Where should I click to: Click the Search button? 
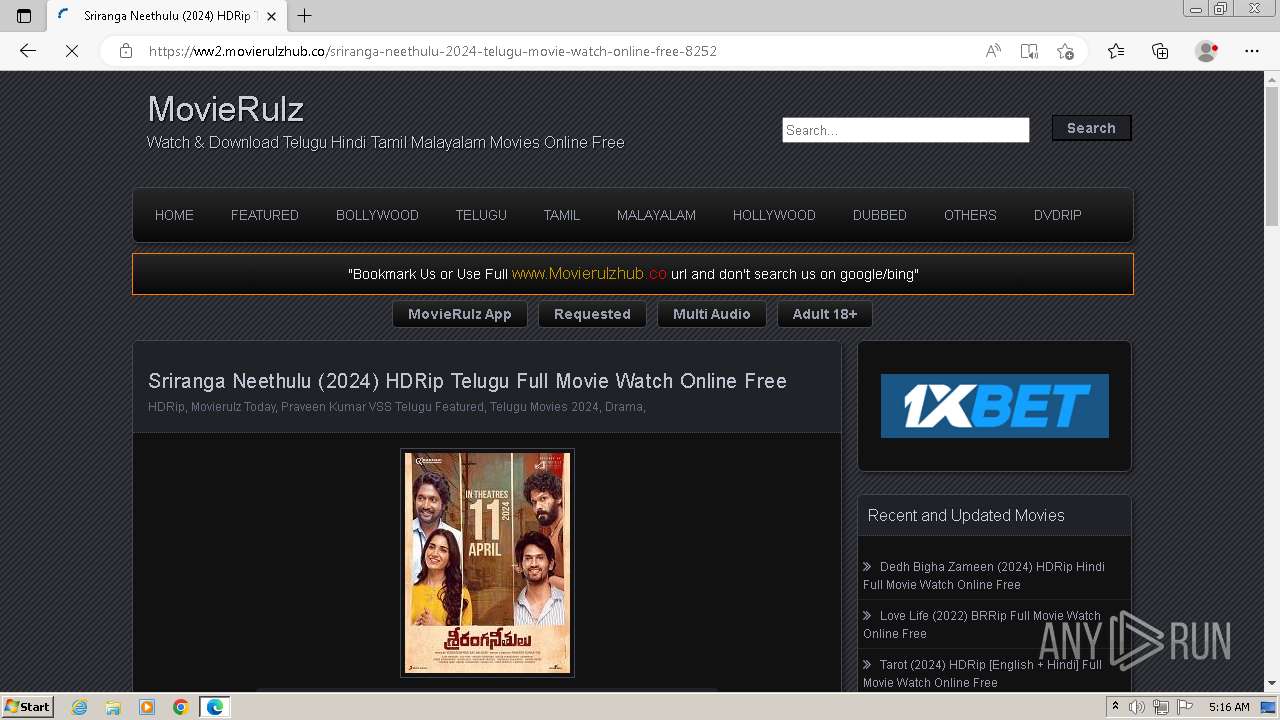click(1091, 128)
